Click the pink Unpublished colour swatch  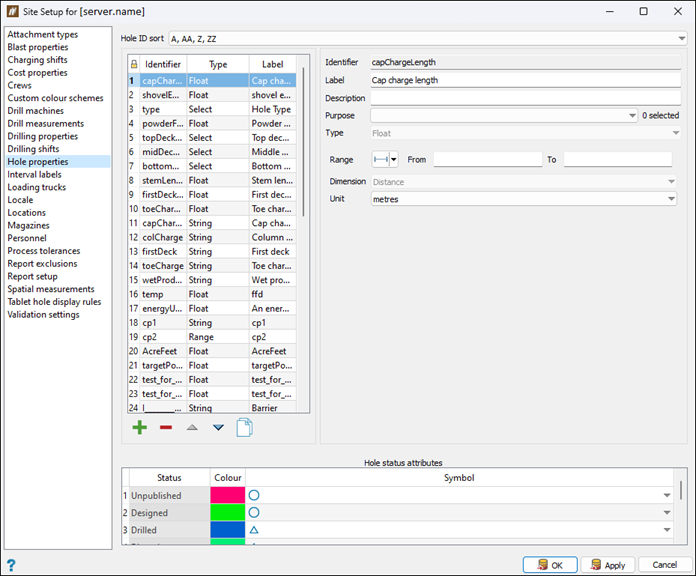pyautogui.click(x=227, y=495)
